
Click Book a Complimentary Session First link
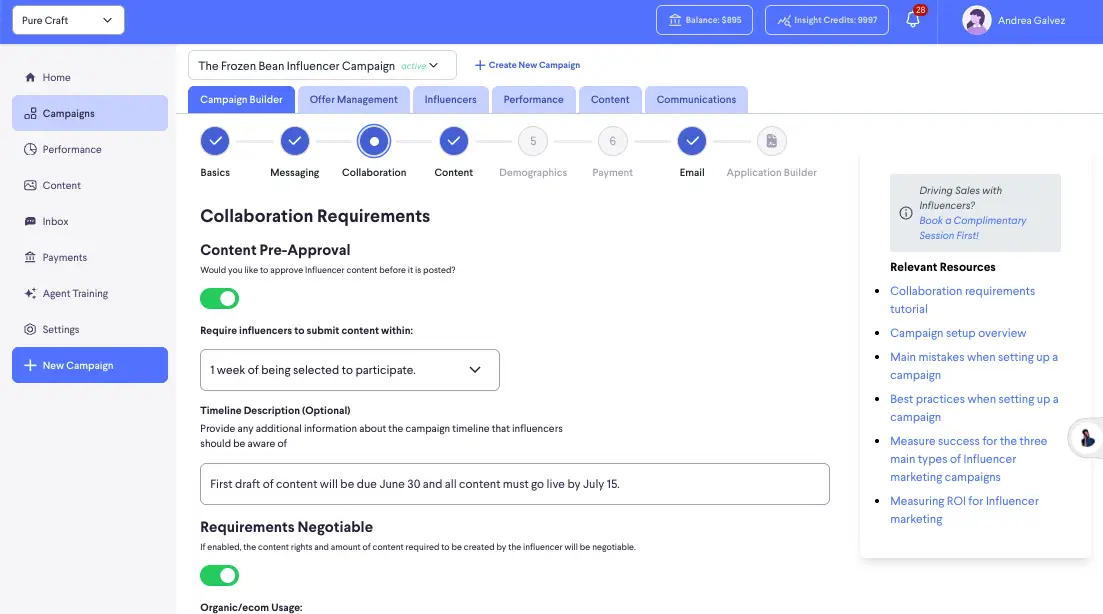(x=972, y=228)
